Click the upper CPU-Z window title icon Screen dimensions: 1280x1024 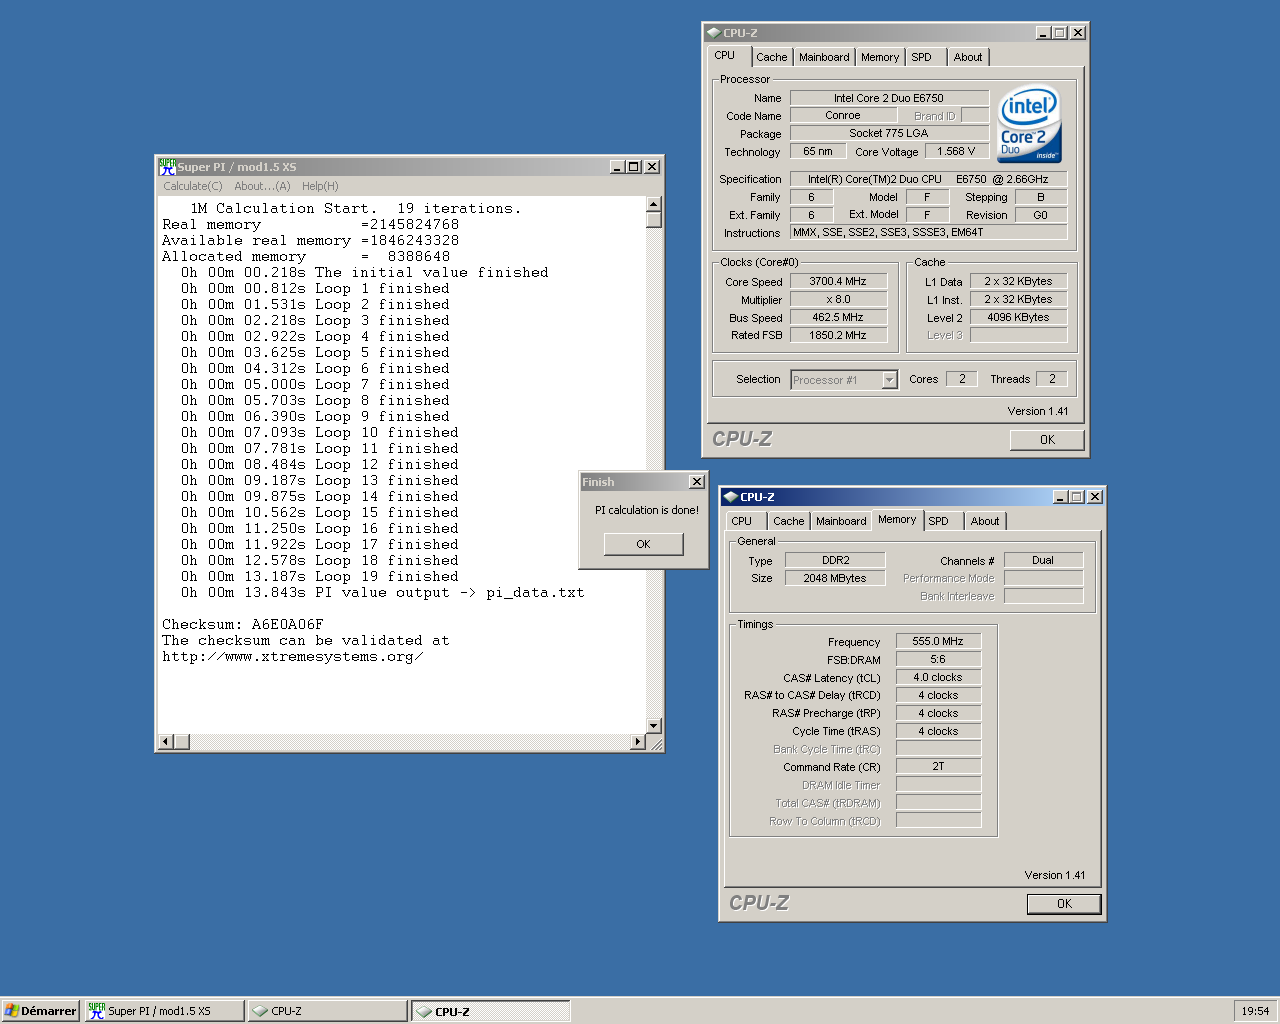(x=713, y=33)
